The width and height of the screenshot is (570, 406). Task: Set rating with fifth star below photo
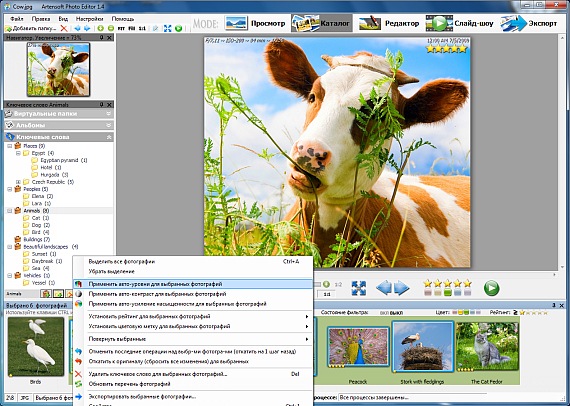click(x=467, y=283)
